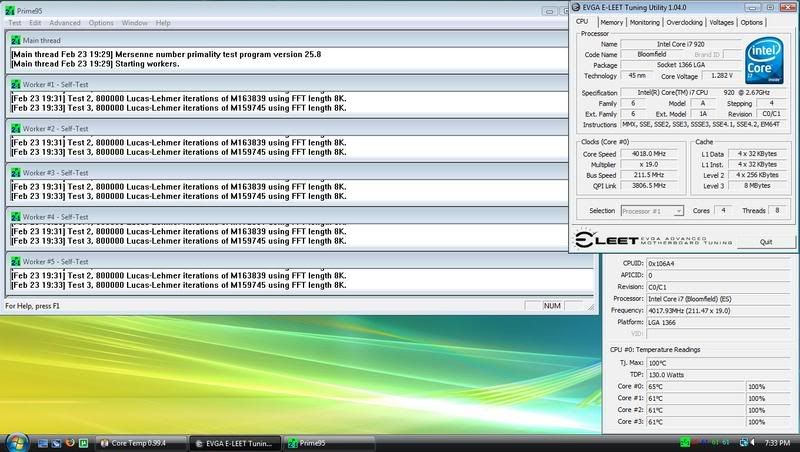Open the Windows Start orb
800x452 pixels.
pyautogui.click(x=17, y=442)
